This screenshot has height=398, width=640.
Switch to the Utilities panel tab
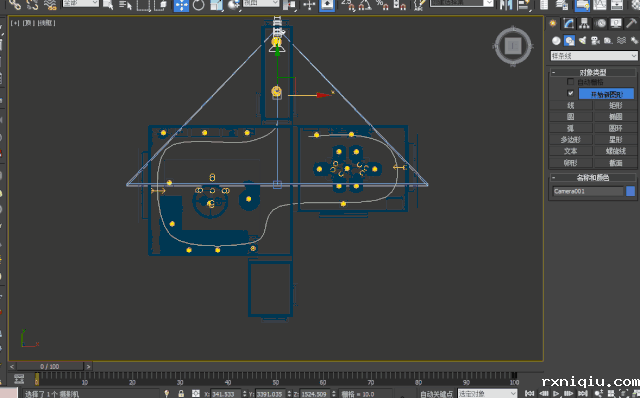[x=631, y=23]
